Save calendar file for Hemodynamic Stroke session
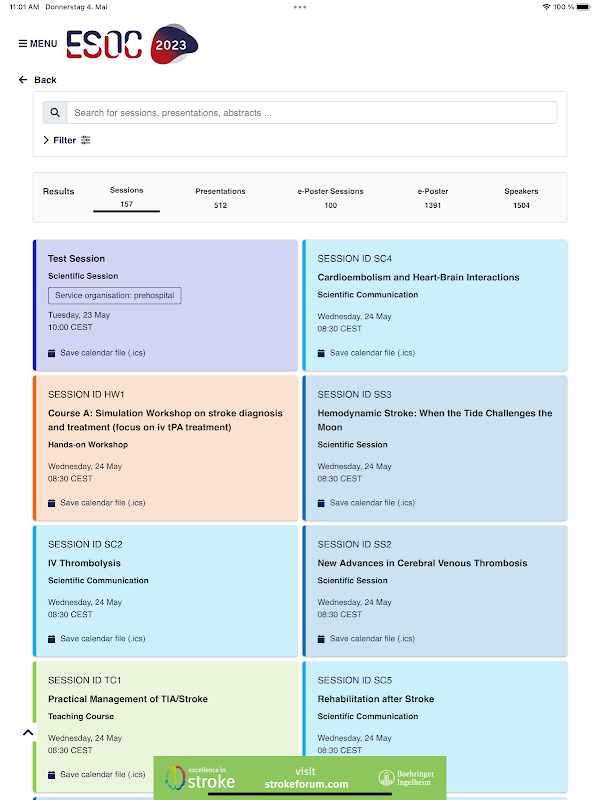This screenshot has height=800, width=600. tap(372, 503)
